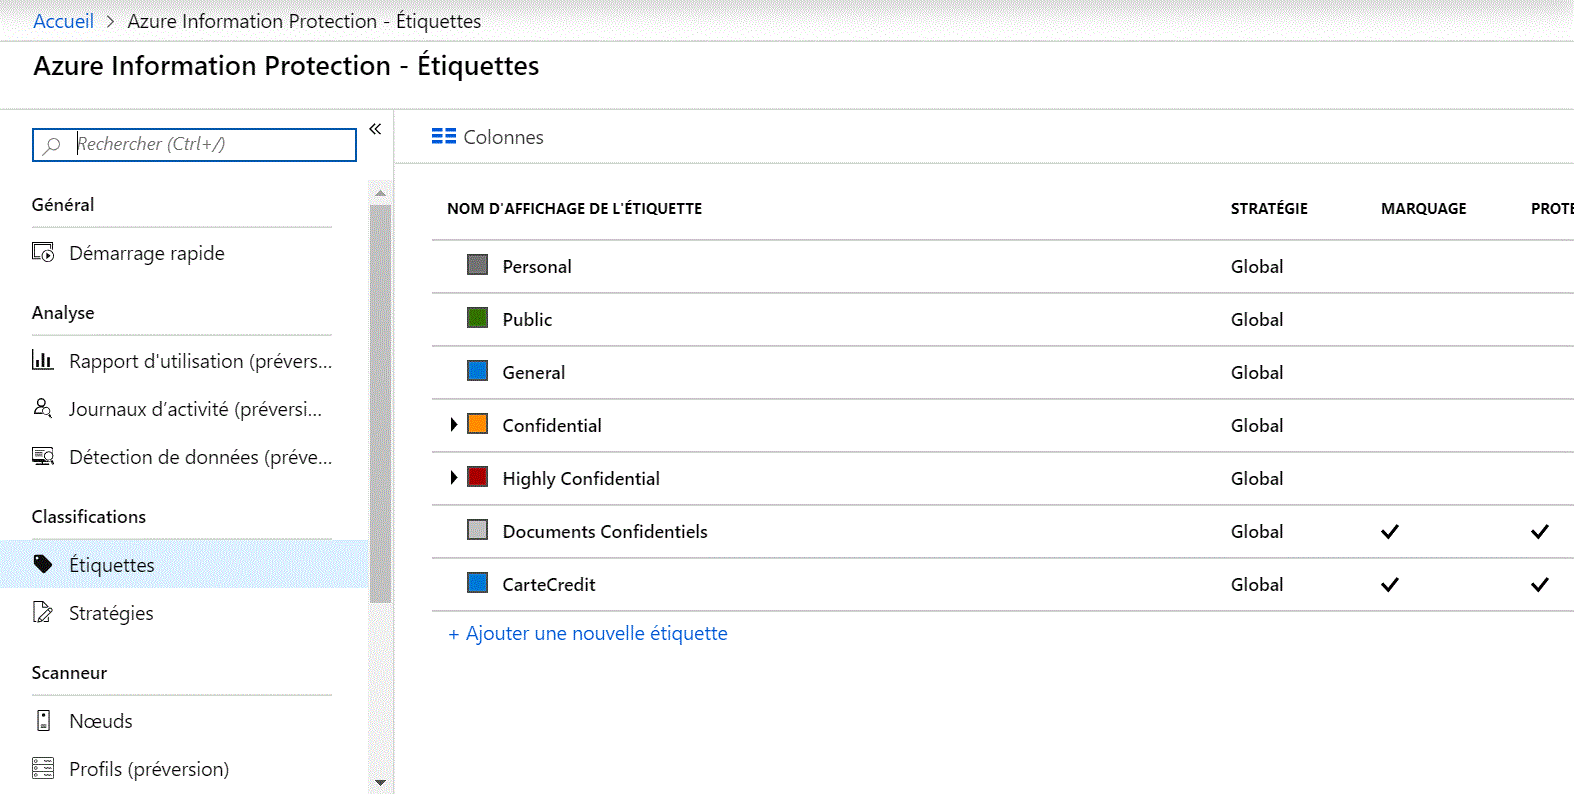Image resolution: width=1574 pixels, height=794 pixels.
Task: Open the Documents Confidentiels label
Action: click(x=605, y=531)
